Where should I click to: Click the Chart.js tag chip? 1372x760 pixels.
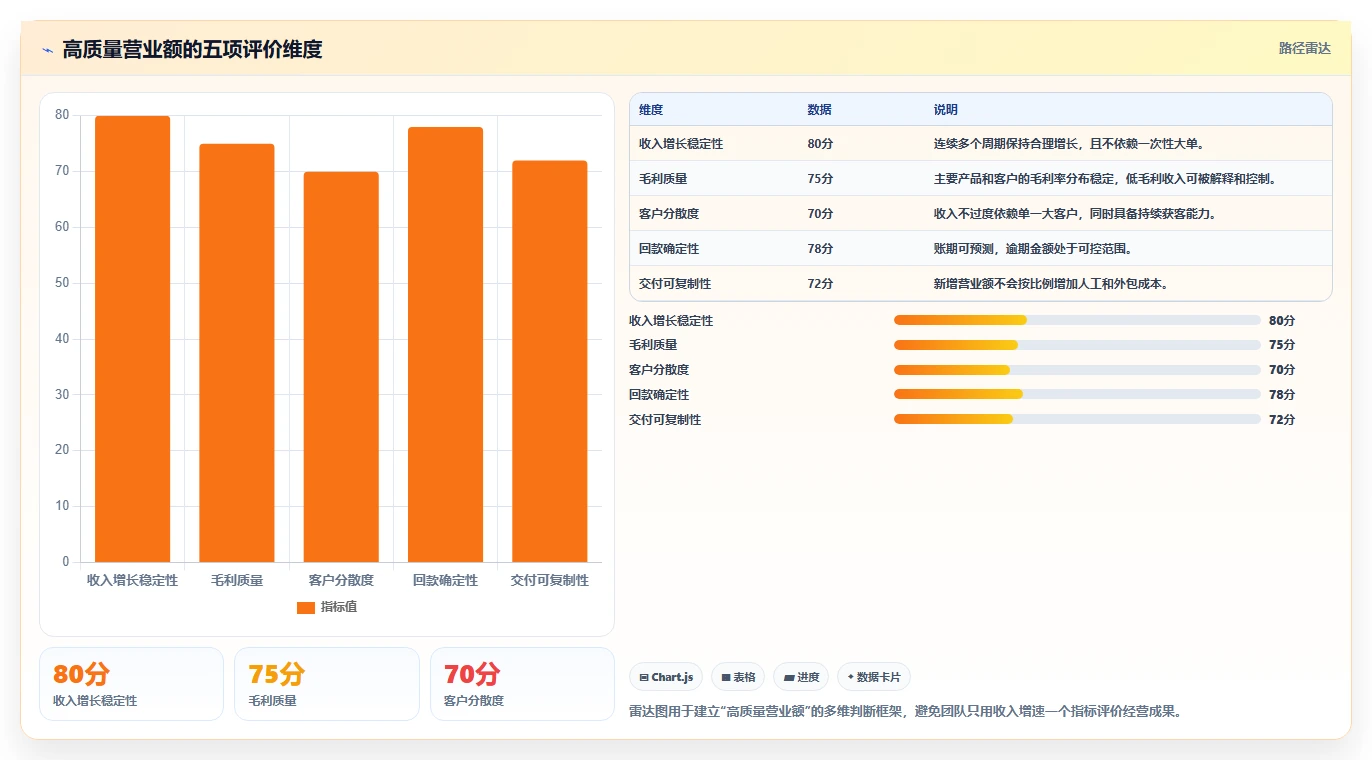click(x=666, y=677)
